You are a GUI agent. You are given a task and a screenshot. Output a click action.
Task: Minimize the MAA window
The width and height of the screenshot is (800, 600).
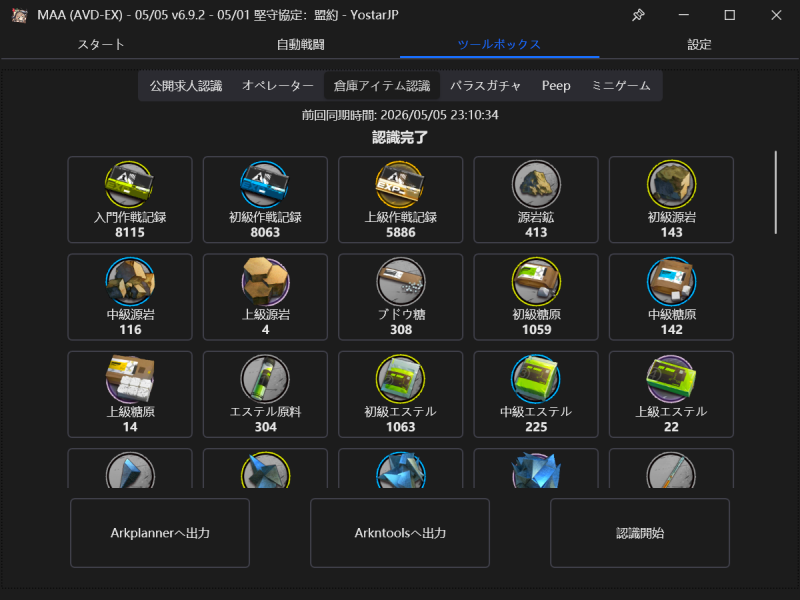684,15
